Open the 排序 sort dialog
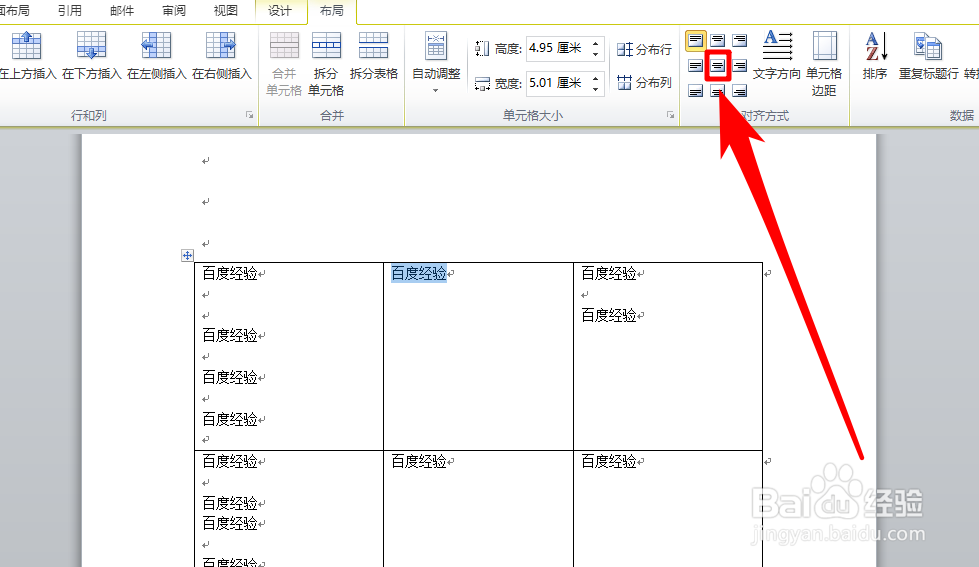Image resolution: width=979 pixels, height=567 pixels. pyautogui.click(x=875, y=56)
